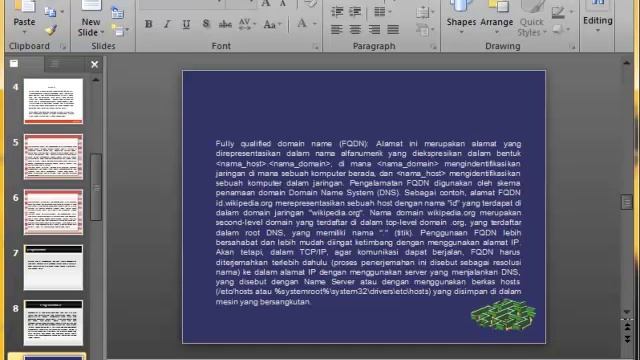The width and height of the screenshot is (640, 360).
Task: Toggle Underline formatting
Action: tap(186, 24)
